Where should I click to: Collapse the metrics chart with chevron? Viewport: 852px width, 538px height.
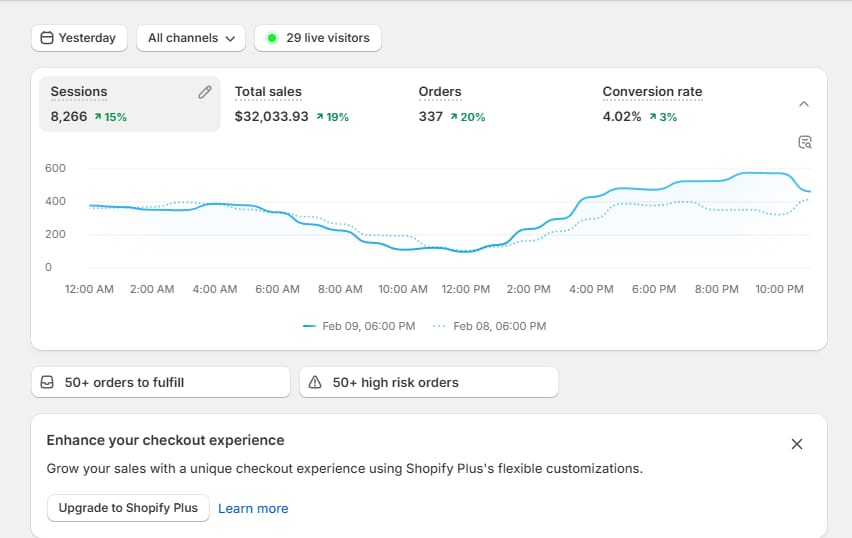(804, 104)
